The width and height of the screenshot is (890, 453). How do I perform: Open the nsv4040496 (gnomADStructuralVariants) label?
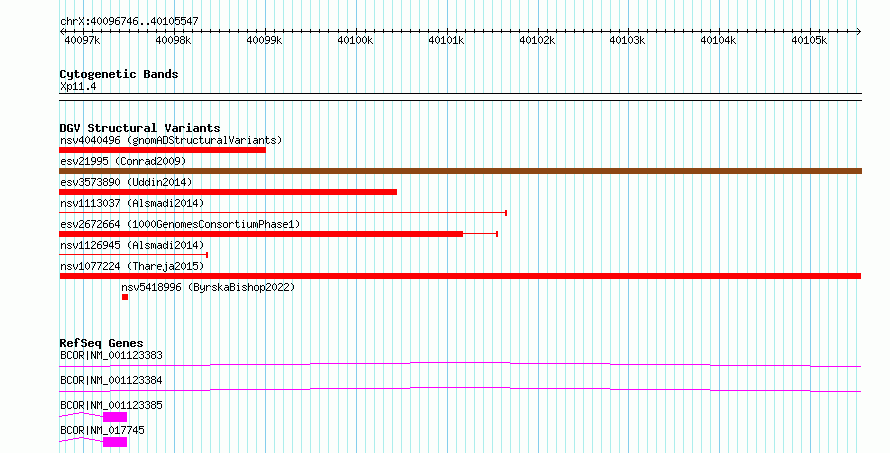click(x=171, y=140)
